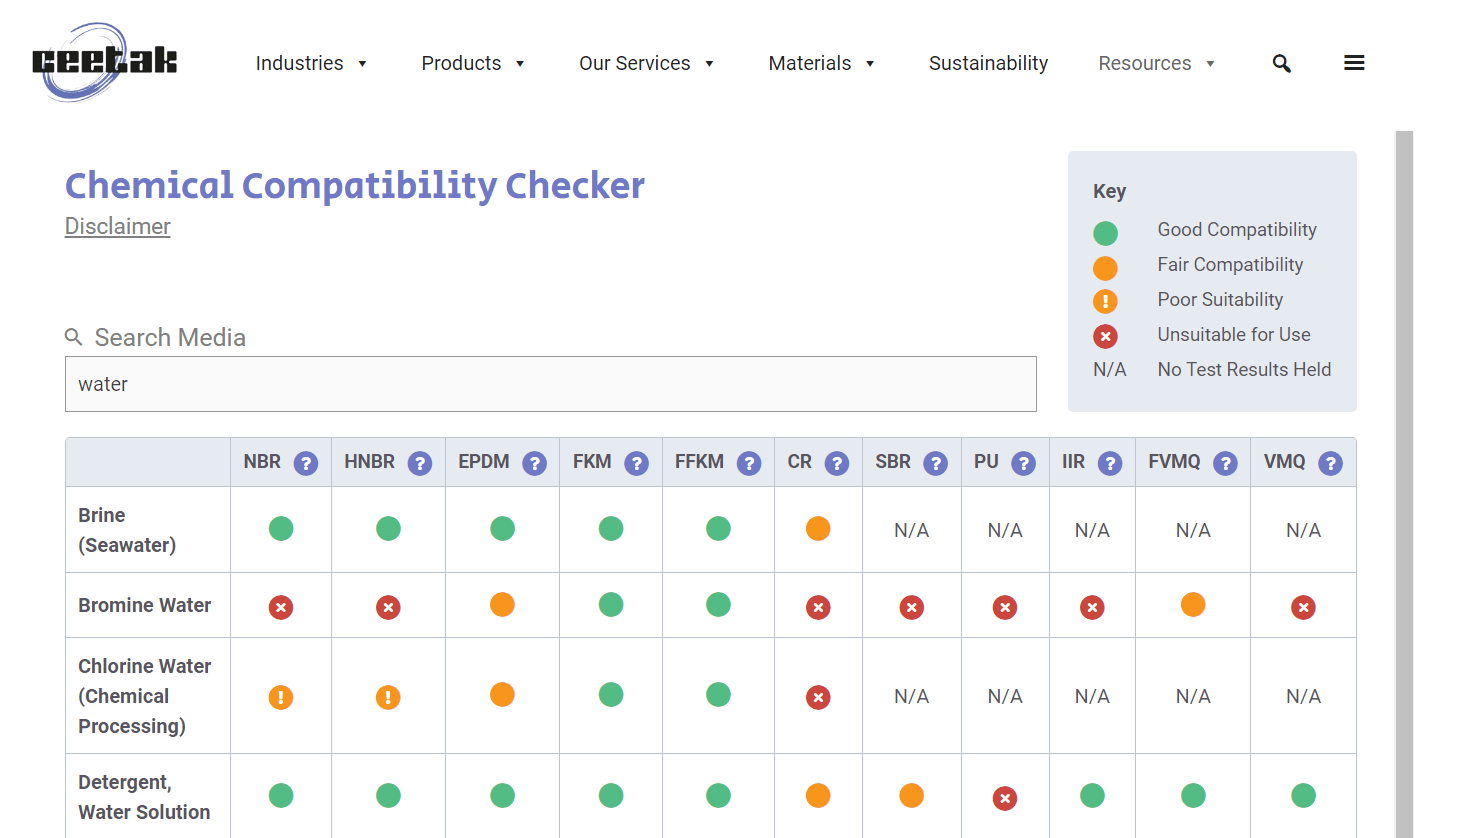Click the HNBR help question mark icon

[x=420, y=463]
